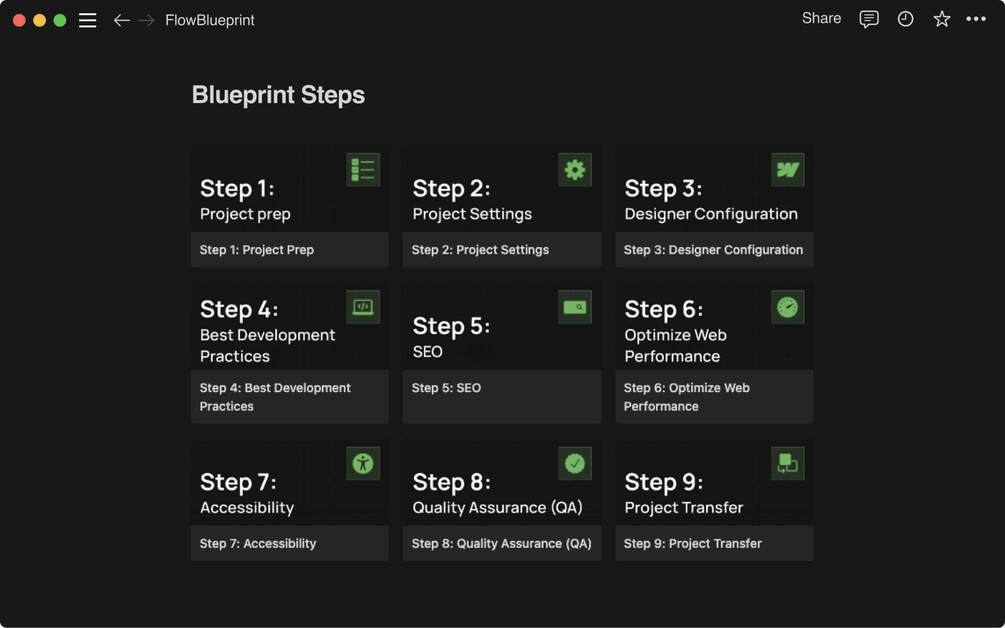The width and height of the screenshot is (1005, 628).
Task: Click the green gear icon on Step 2
Action: click(x=575, y=170)
